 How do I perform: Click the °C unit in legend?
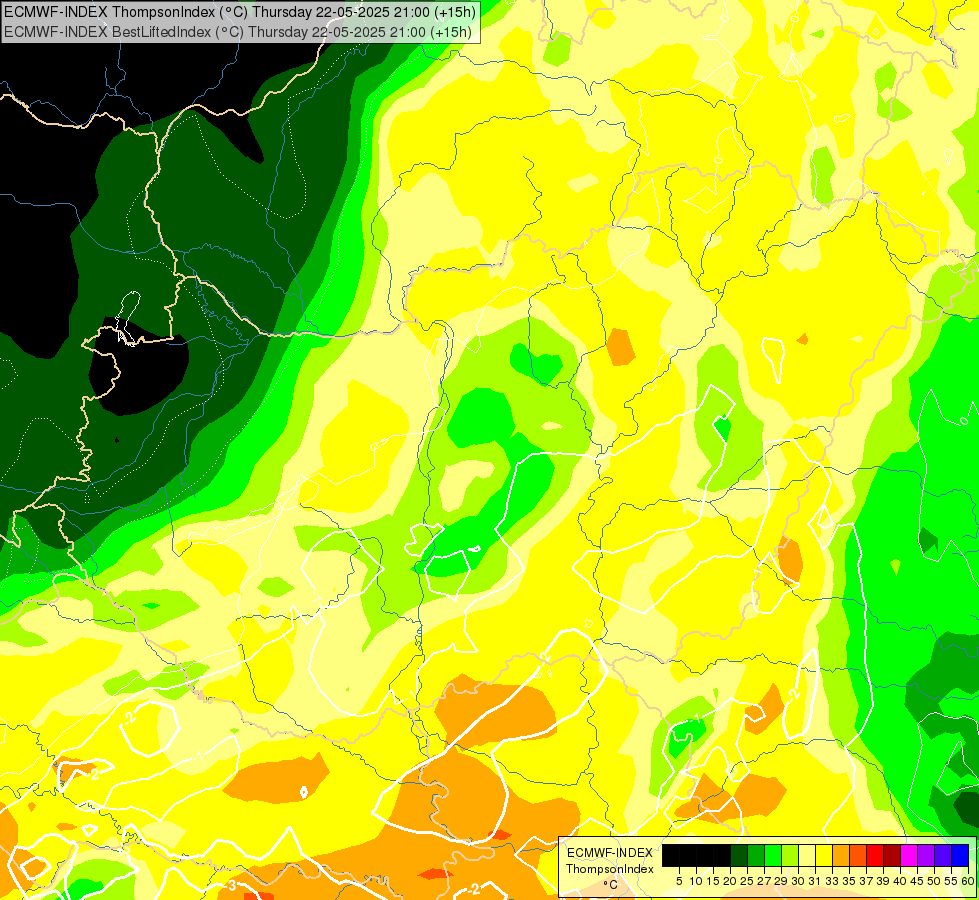611,885
